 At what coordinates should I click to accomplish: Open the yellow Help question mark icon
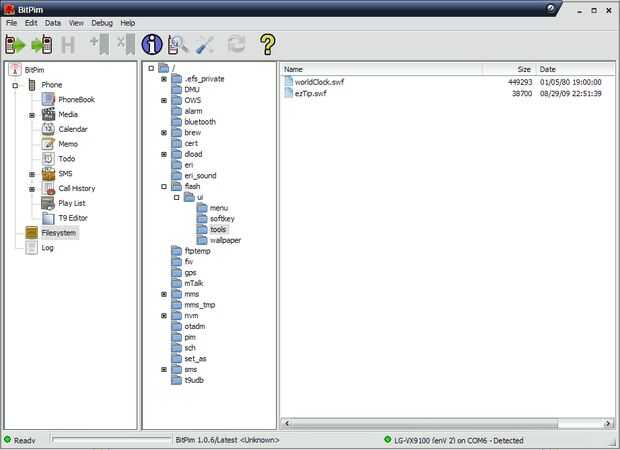(267, 44)
